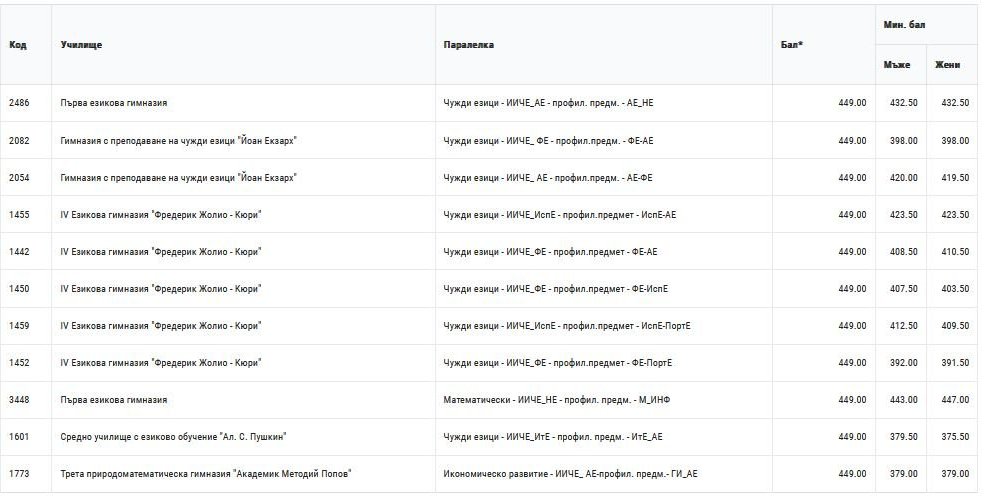The width and height of the screenshot is (985, 498).
Task: Select the ФЕ-АЕ class of IV Езикова гимназия
Action: coord(550,252)
